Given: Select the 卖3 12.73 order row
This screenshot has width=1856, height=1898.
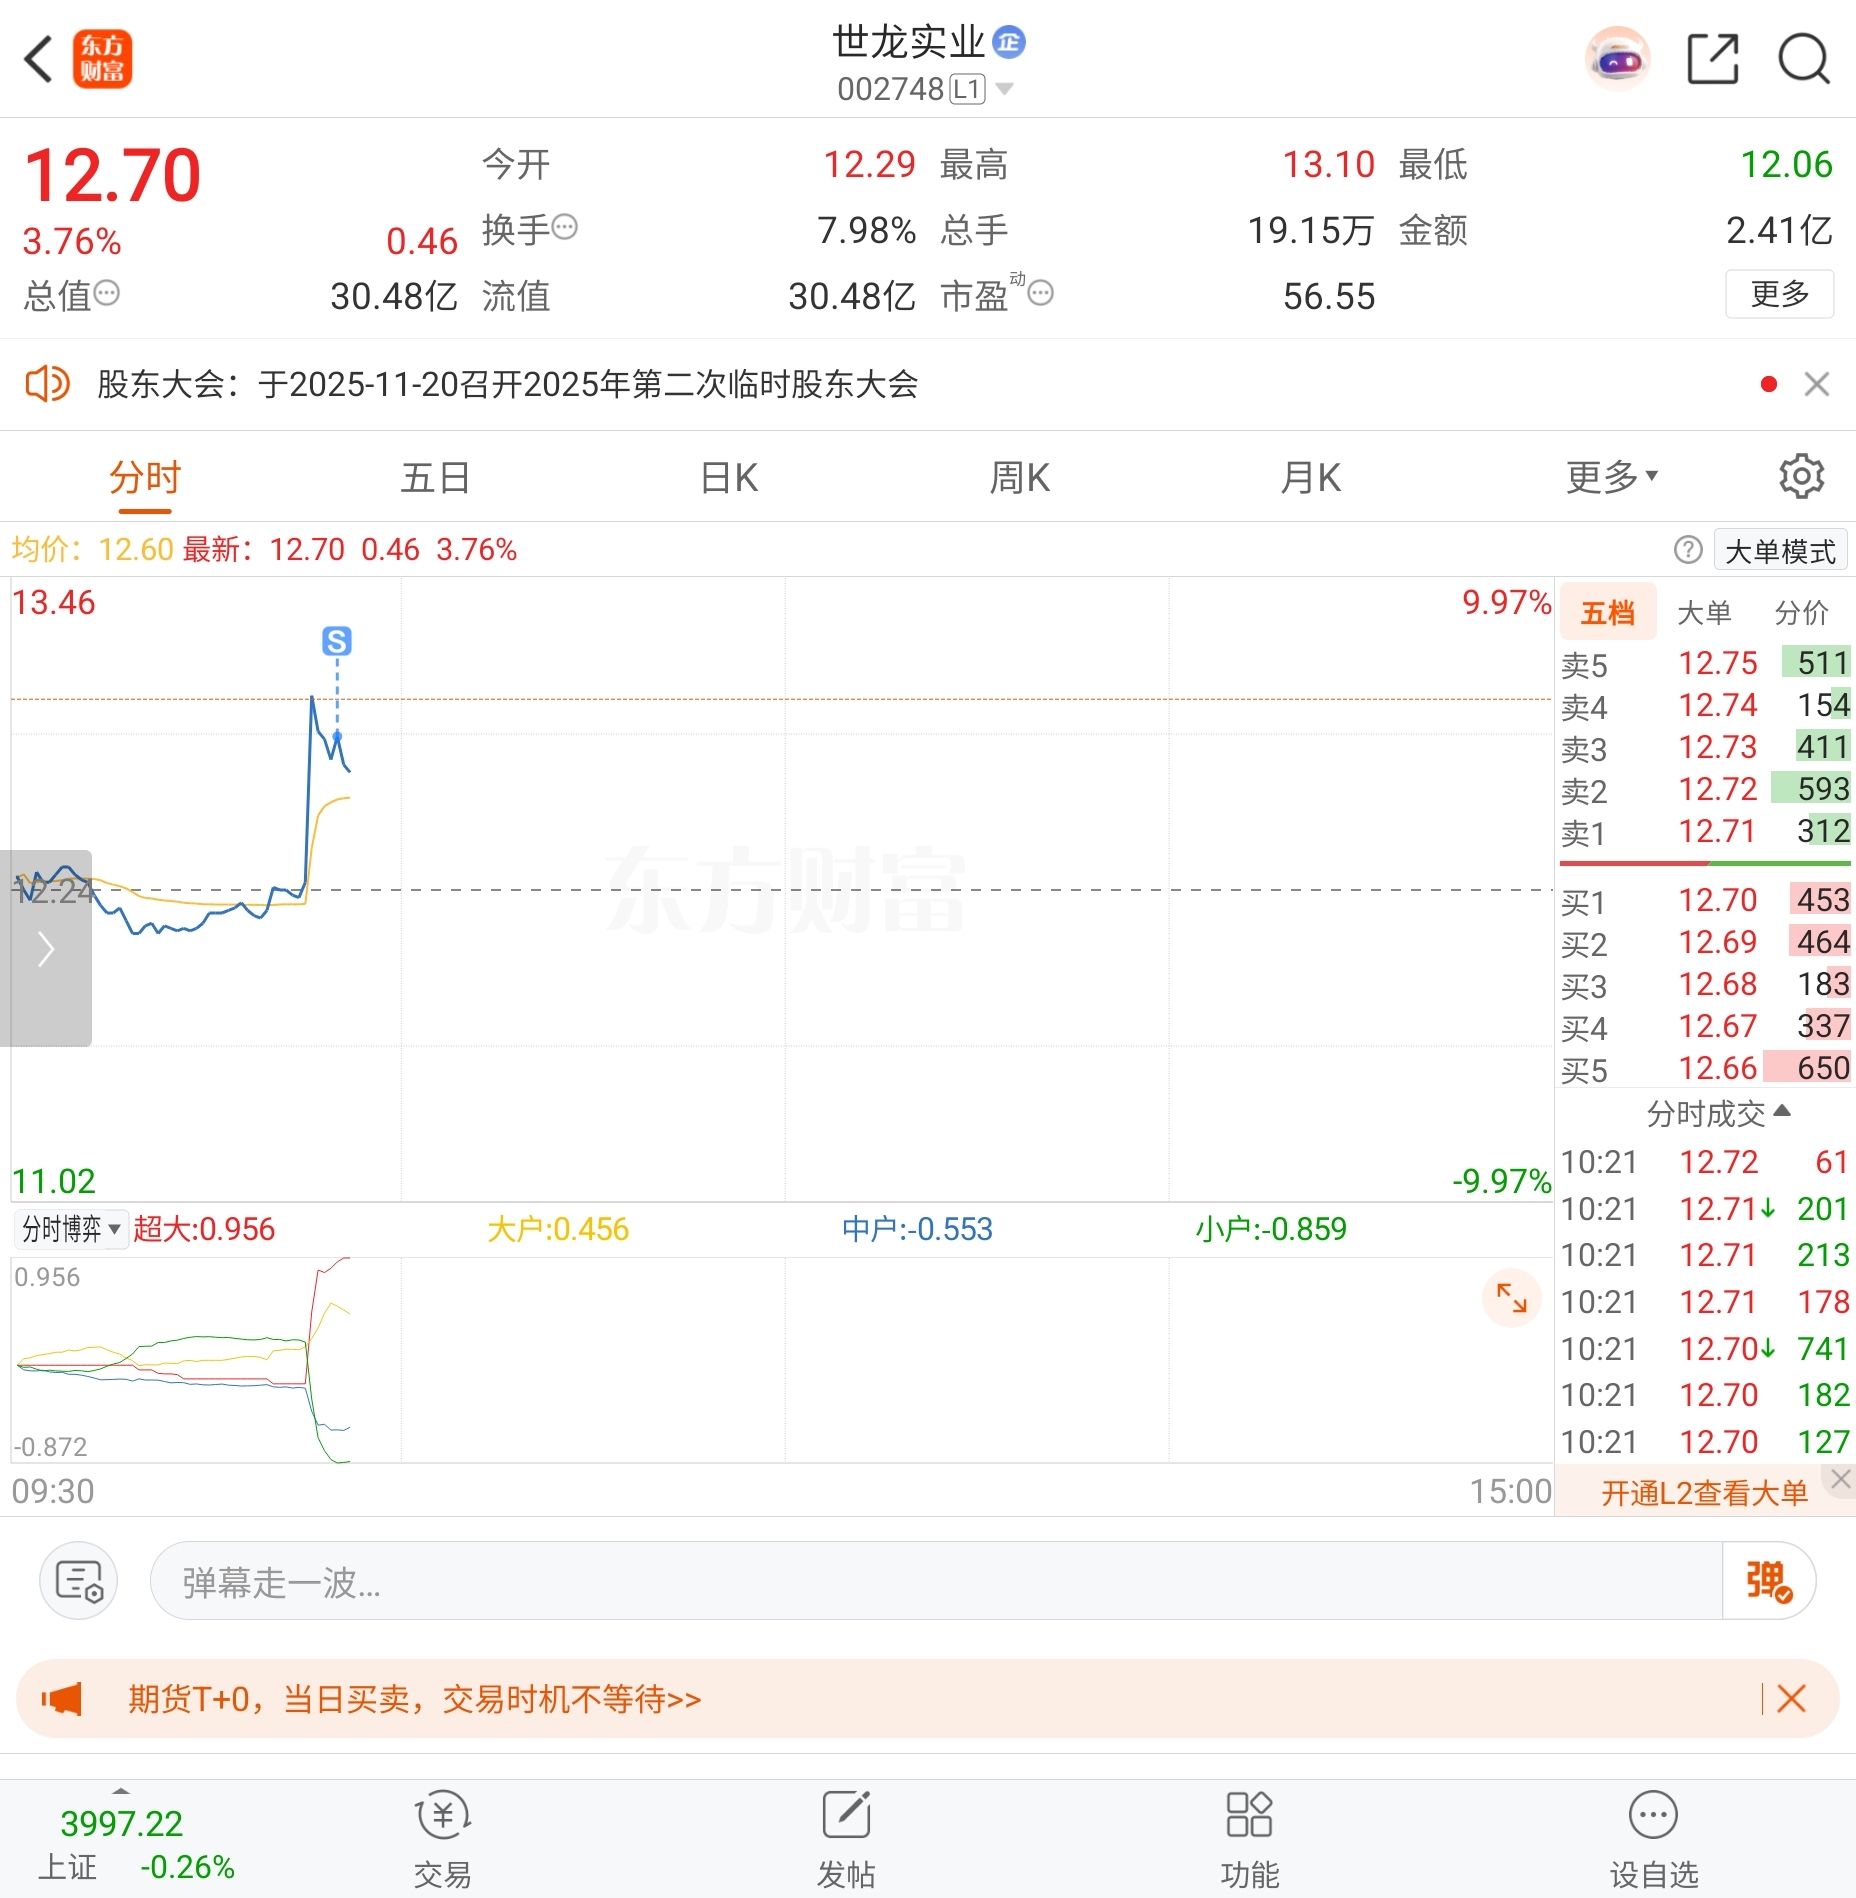Looking at the screenshot, I should tap(1706, 748).
